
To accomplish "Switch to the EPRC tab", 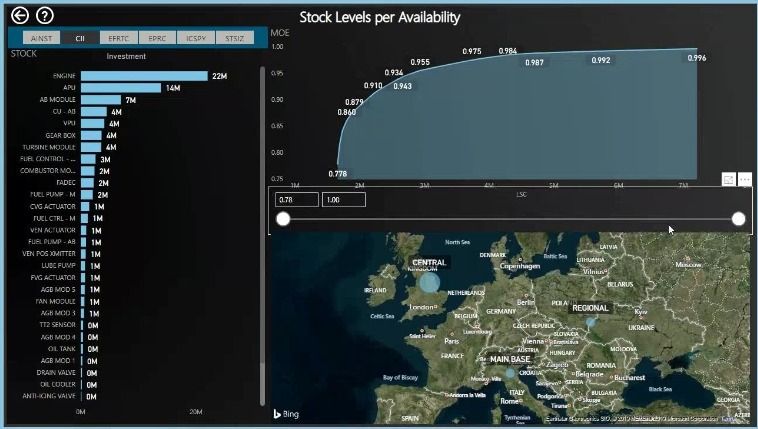I will pos(157,38).
